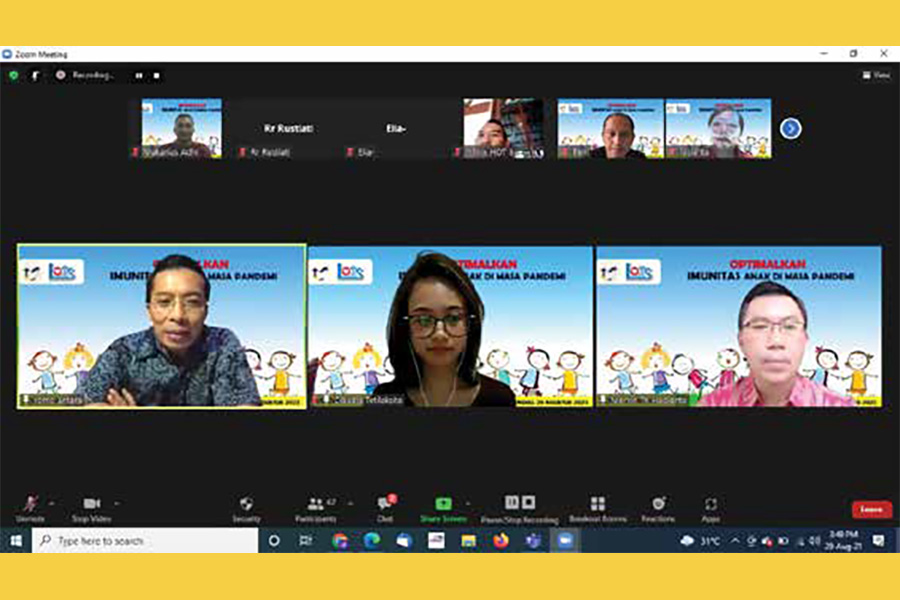Expand audio options arrow next to Unmute

point(52,503)
